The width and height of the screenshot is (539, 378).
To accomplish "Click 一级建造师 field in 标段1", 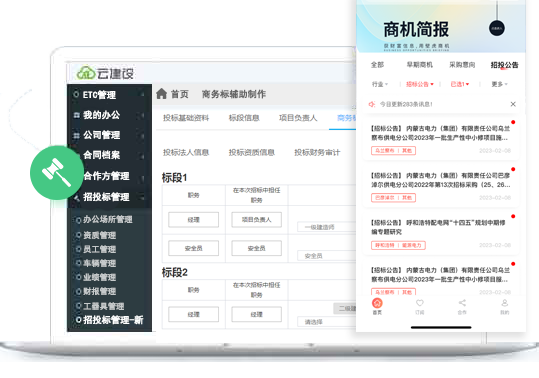I will pos(327,227).
